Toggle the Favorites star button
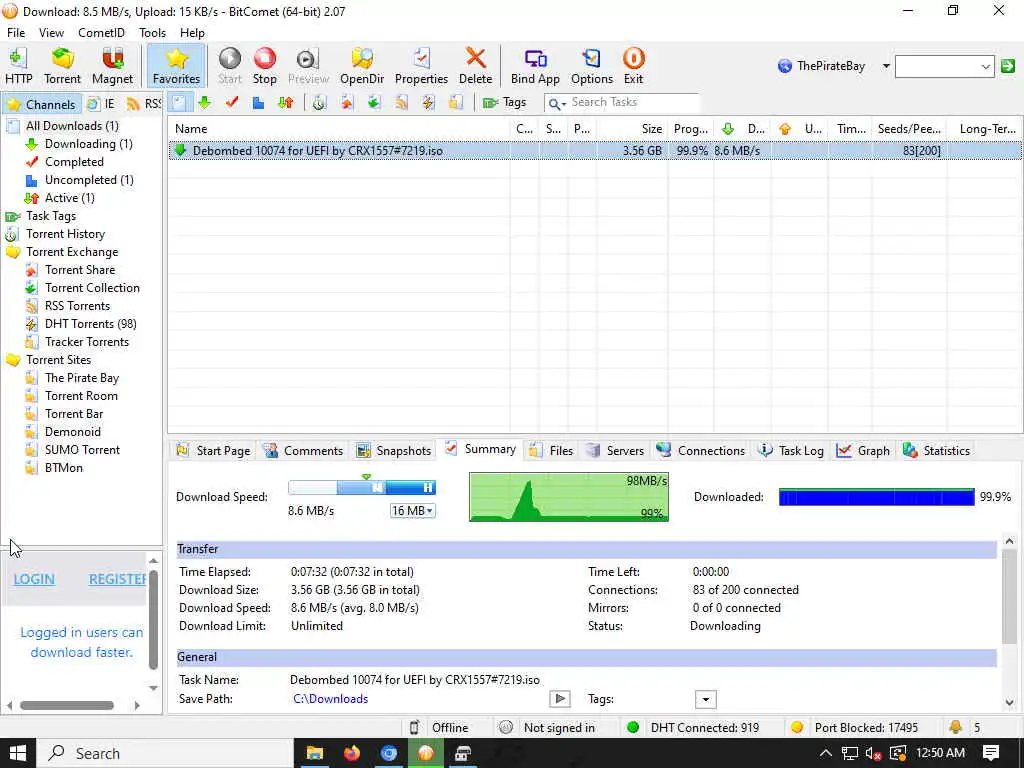1024x768 pixels. pos(176,66)
